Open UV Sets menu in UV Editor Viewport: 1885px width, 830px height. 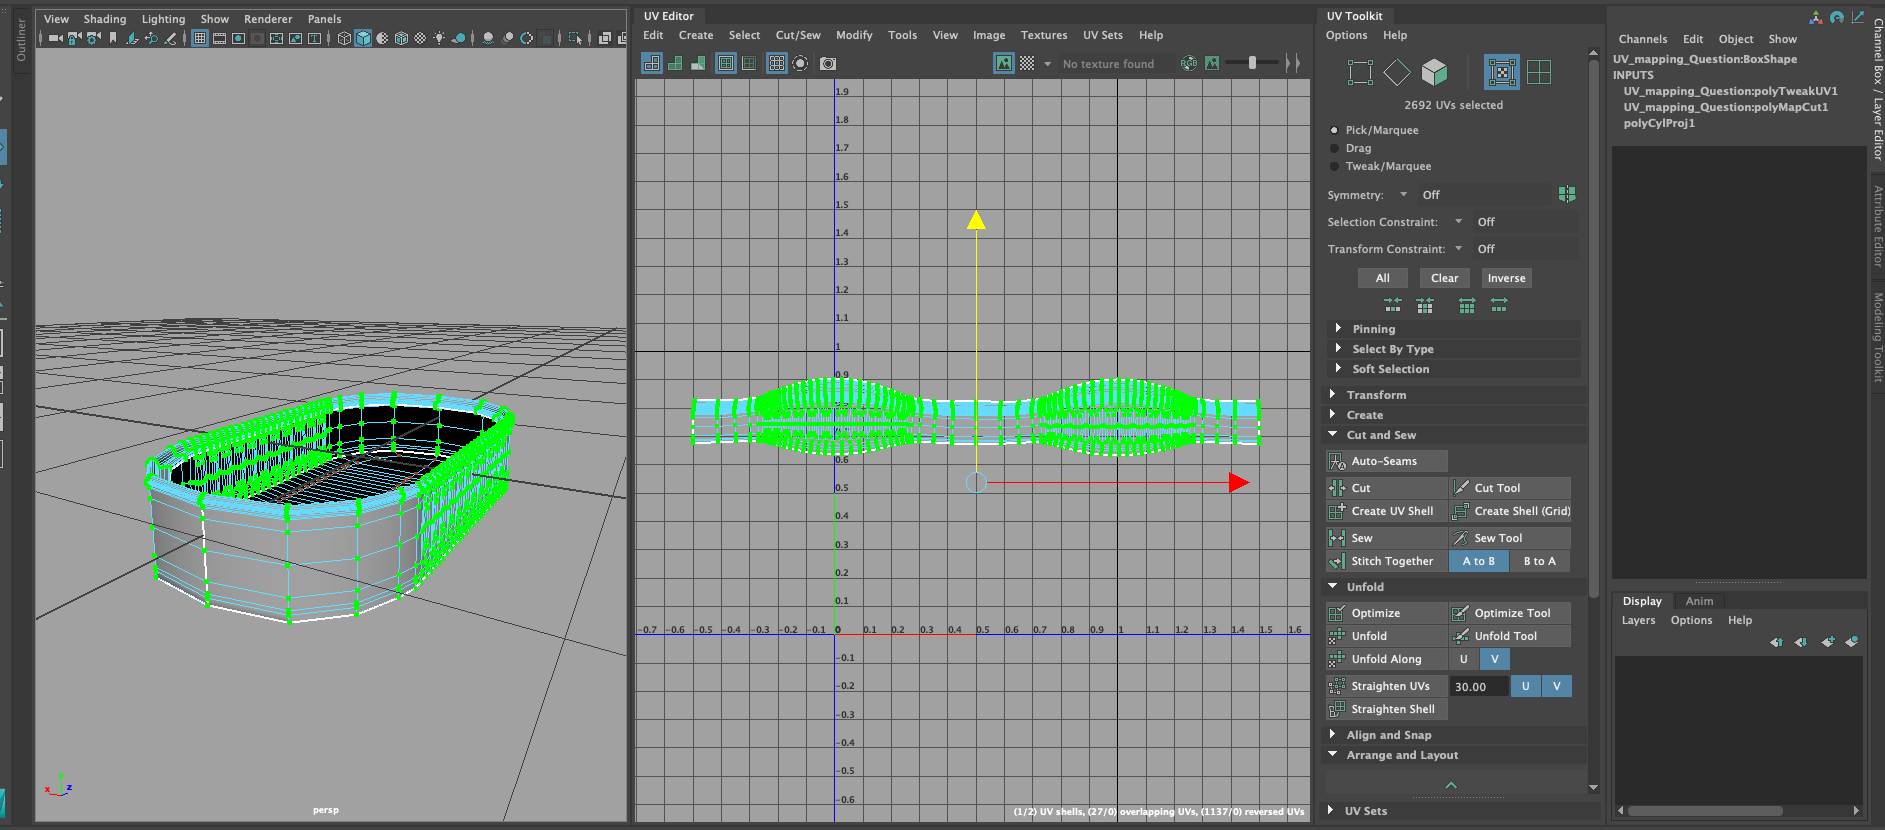click(1103, 35)
